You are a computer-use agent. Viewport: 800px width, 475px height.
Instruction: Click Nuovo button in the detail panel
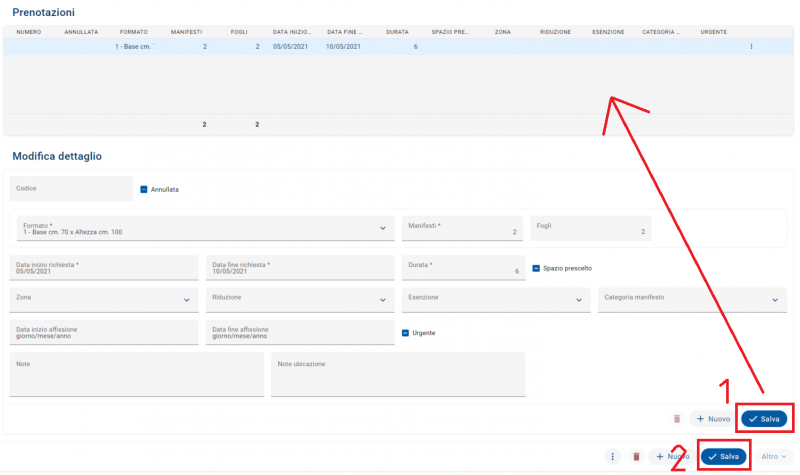point(711,419)
